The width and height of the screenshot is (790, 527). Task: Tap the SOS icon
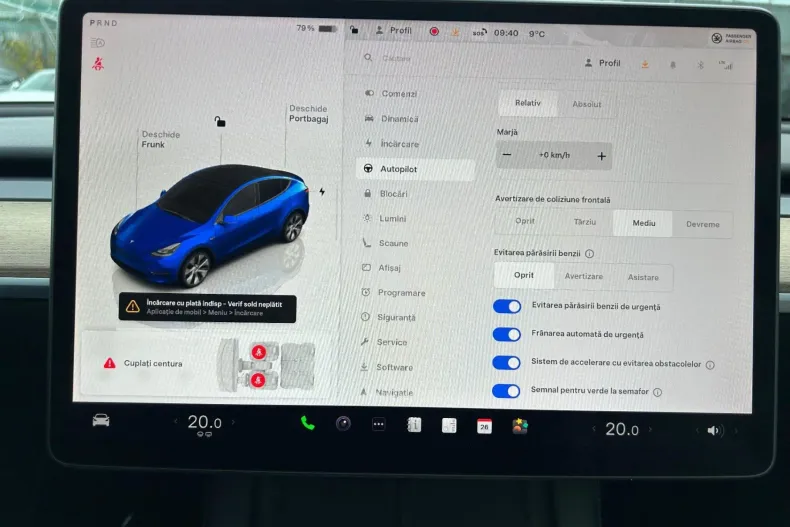click(x=479, y=33)
